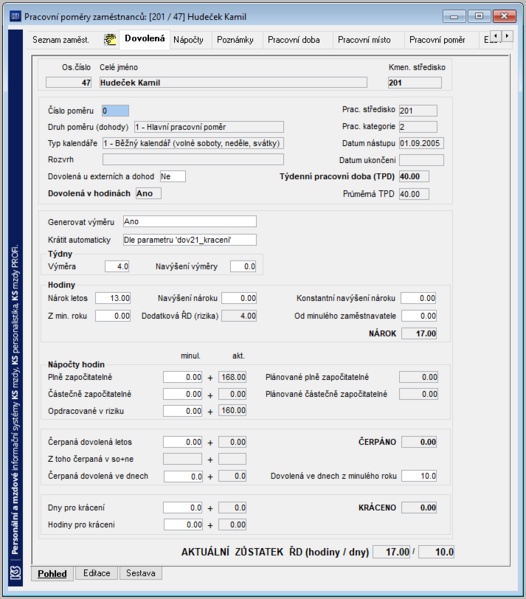Click Dny pro krácení minul. field
The width and height of the screenshot is (526, 599).
183,508
